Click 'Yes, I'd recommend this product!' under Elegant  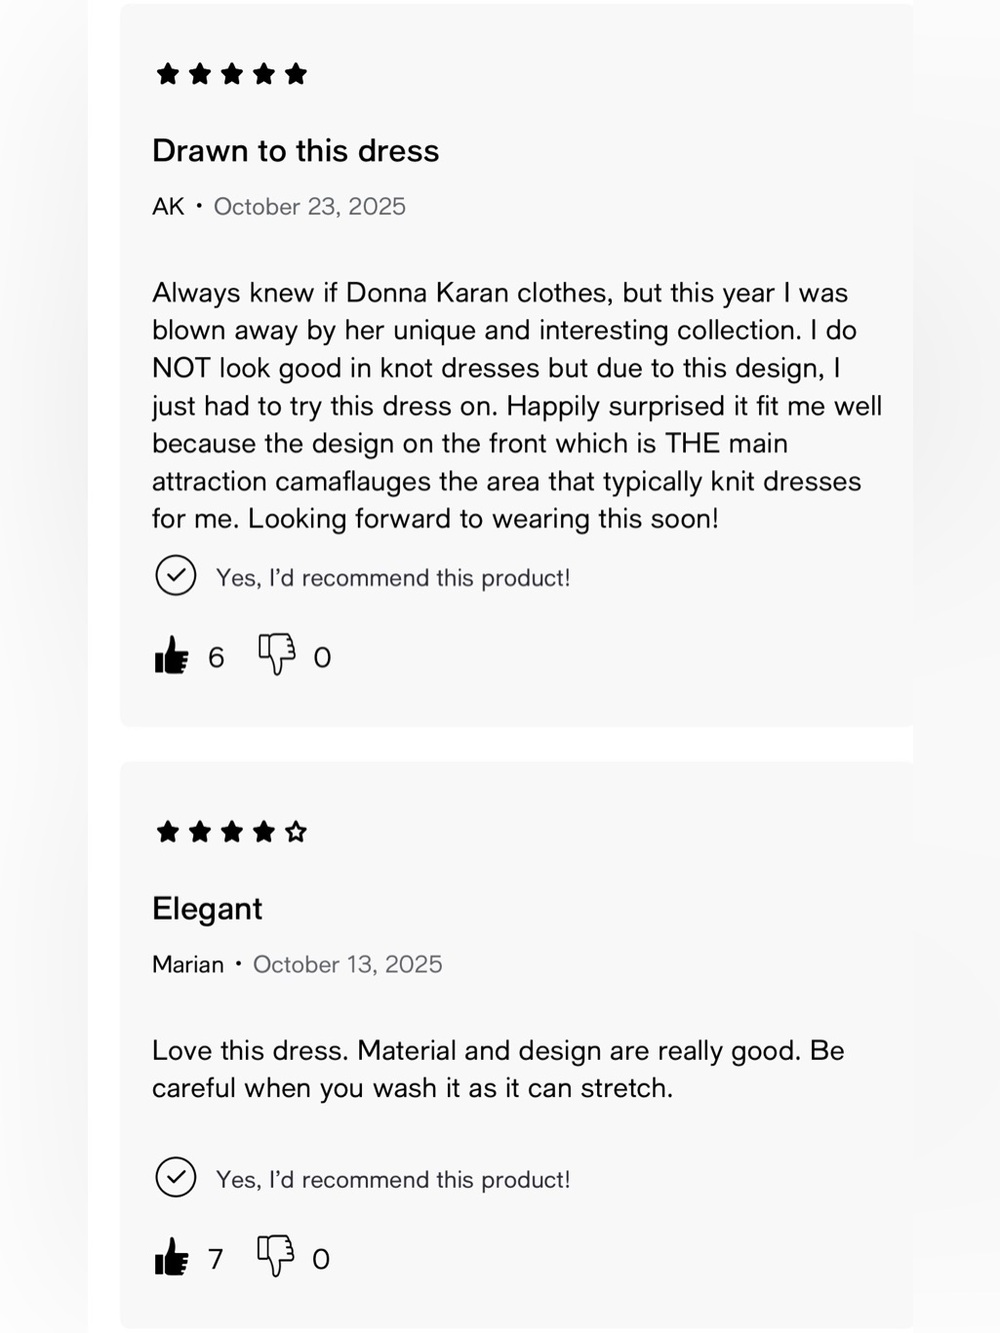click(x=393, y=1180)
